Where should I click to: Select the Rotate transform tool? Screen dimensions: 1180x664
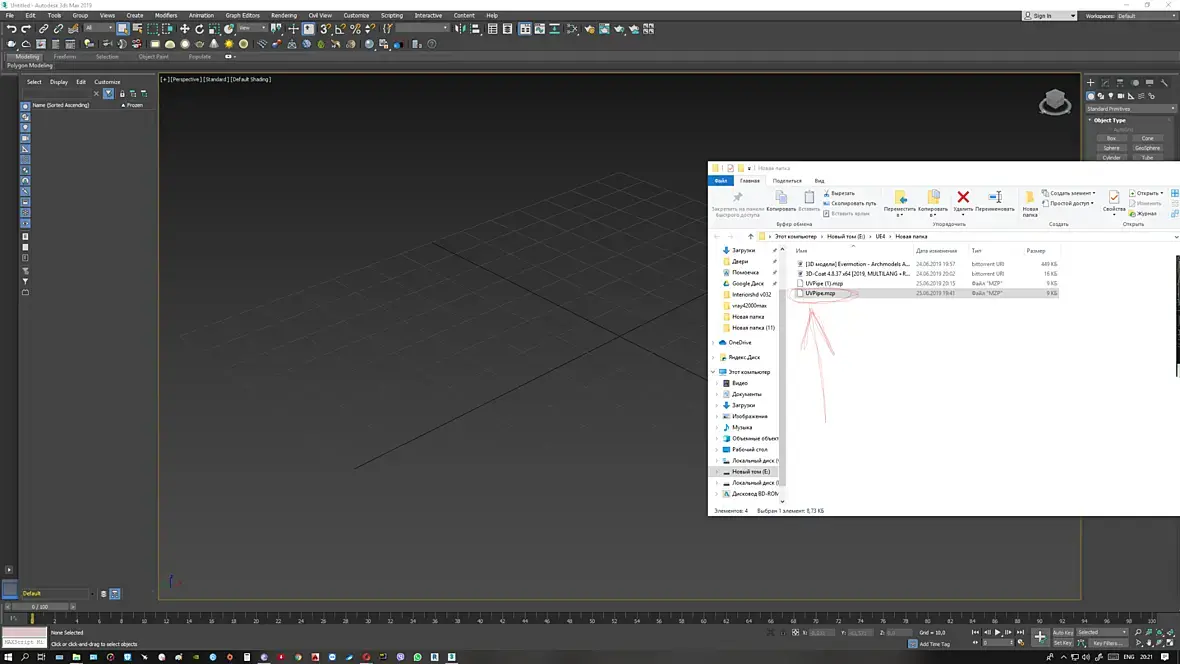(x=199, y=29)
